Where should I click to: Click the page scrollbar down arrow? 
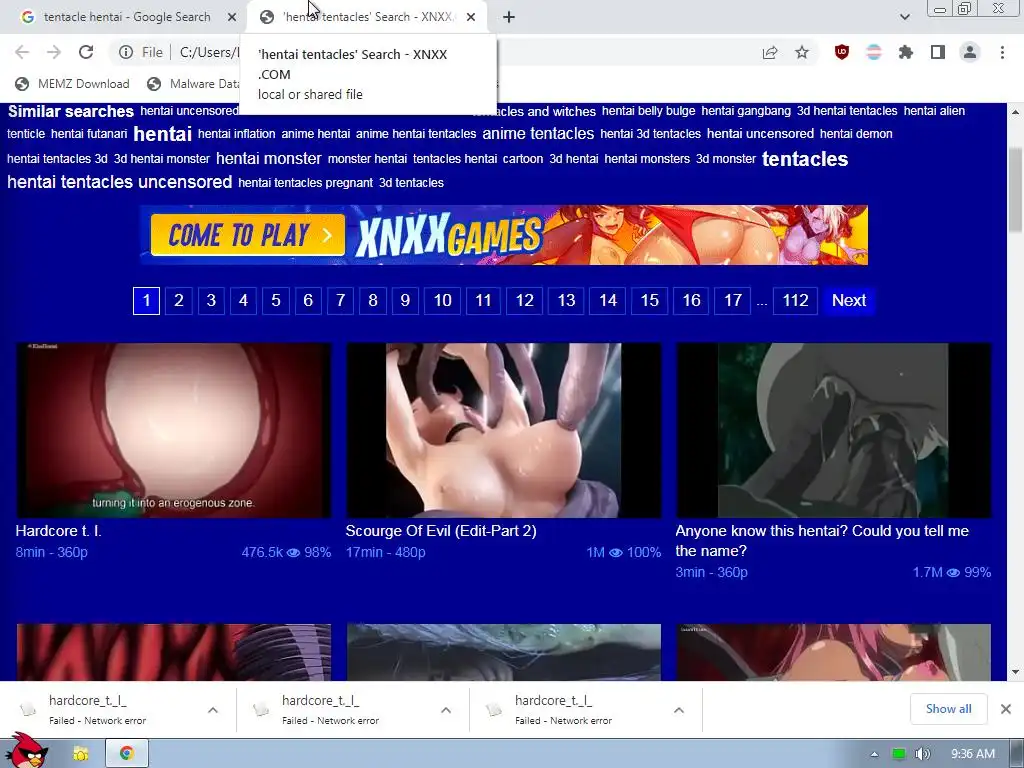(1015, 672)
